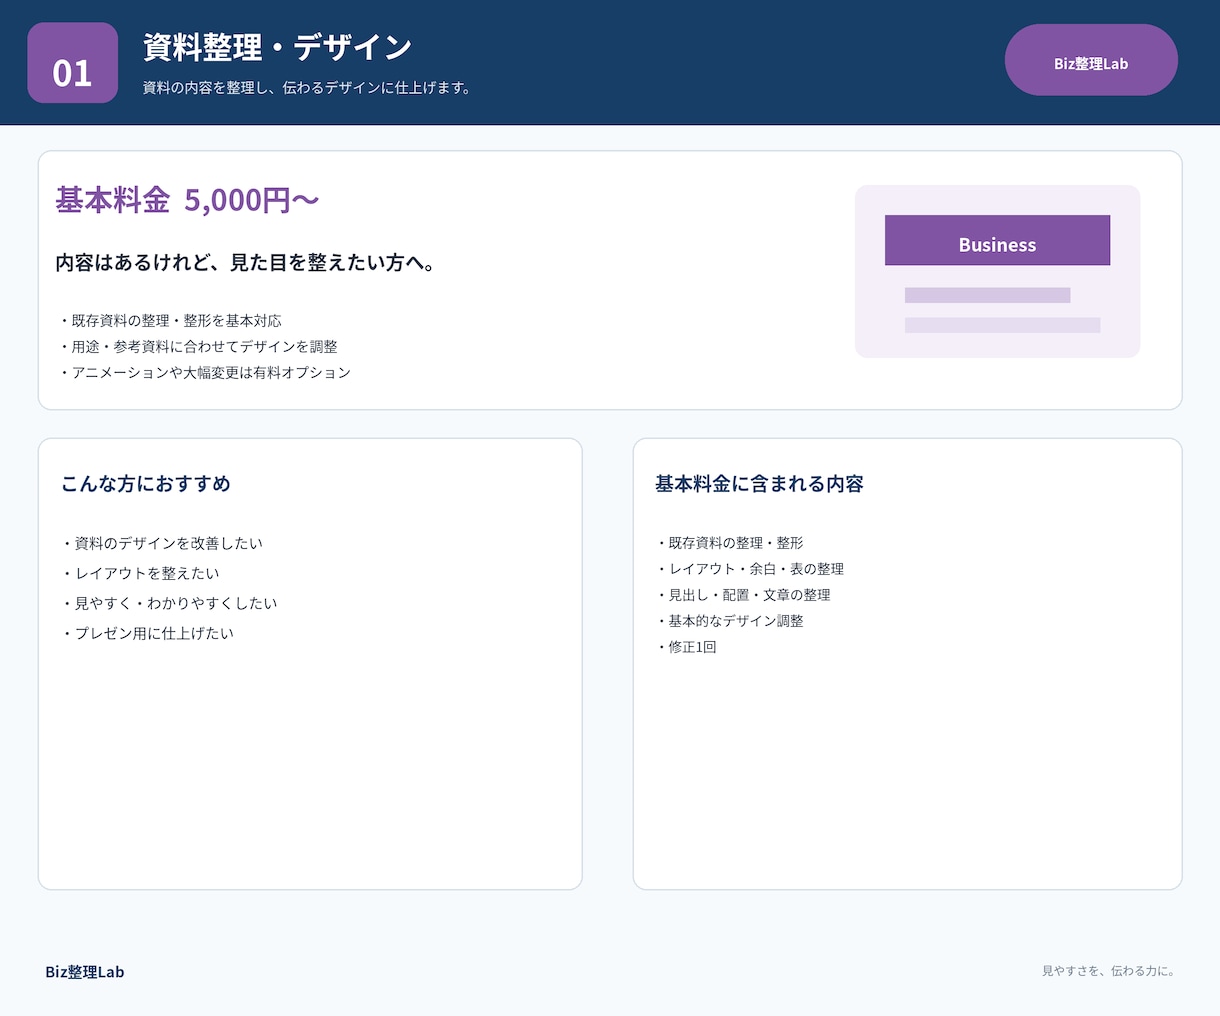This screenshot has width=1220, height=1016.
Task: Click the purple 01 number badge
Action: 73,63
